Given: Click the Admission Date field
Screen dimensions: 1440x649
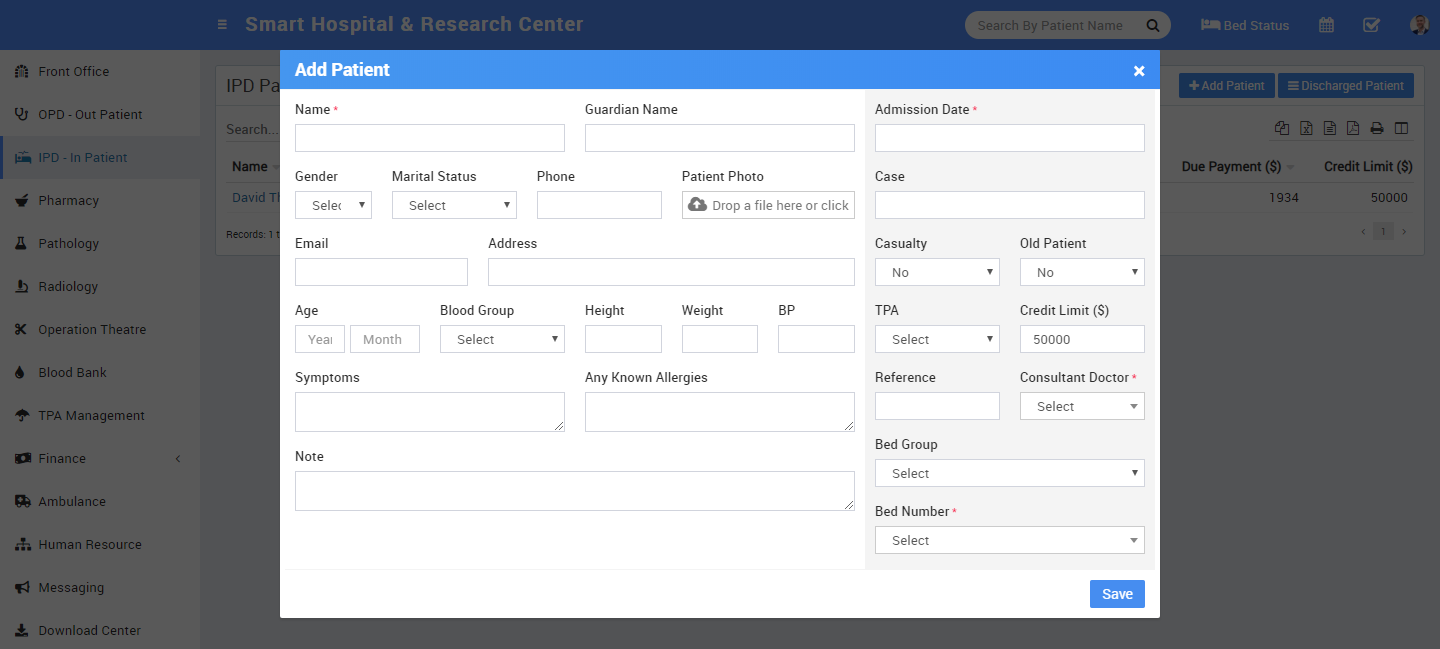Looking at the screenshot, I should point(1009,138).
